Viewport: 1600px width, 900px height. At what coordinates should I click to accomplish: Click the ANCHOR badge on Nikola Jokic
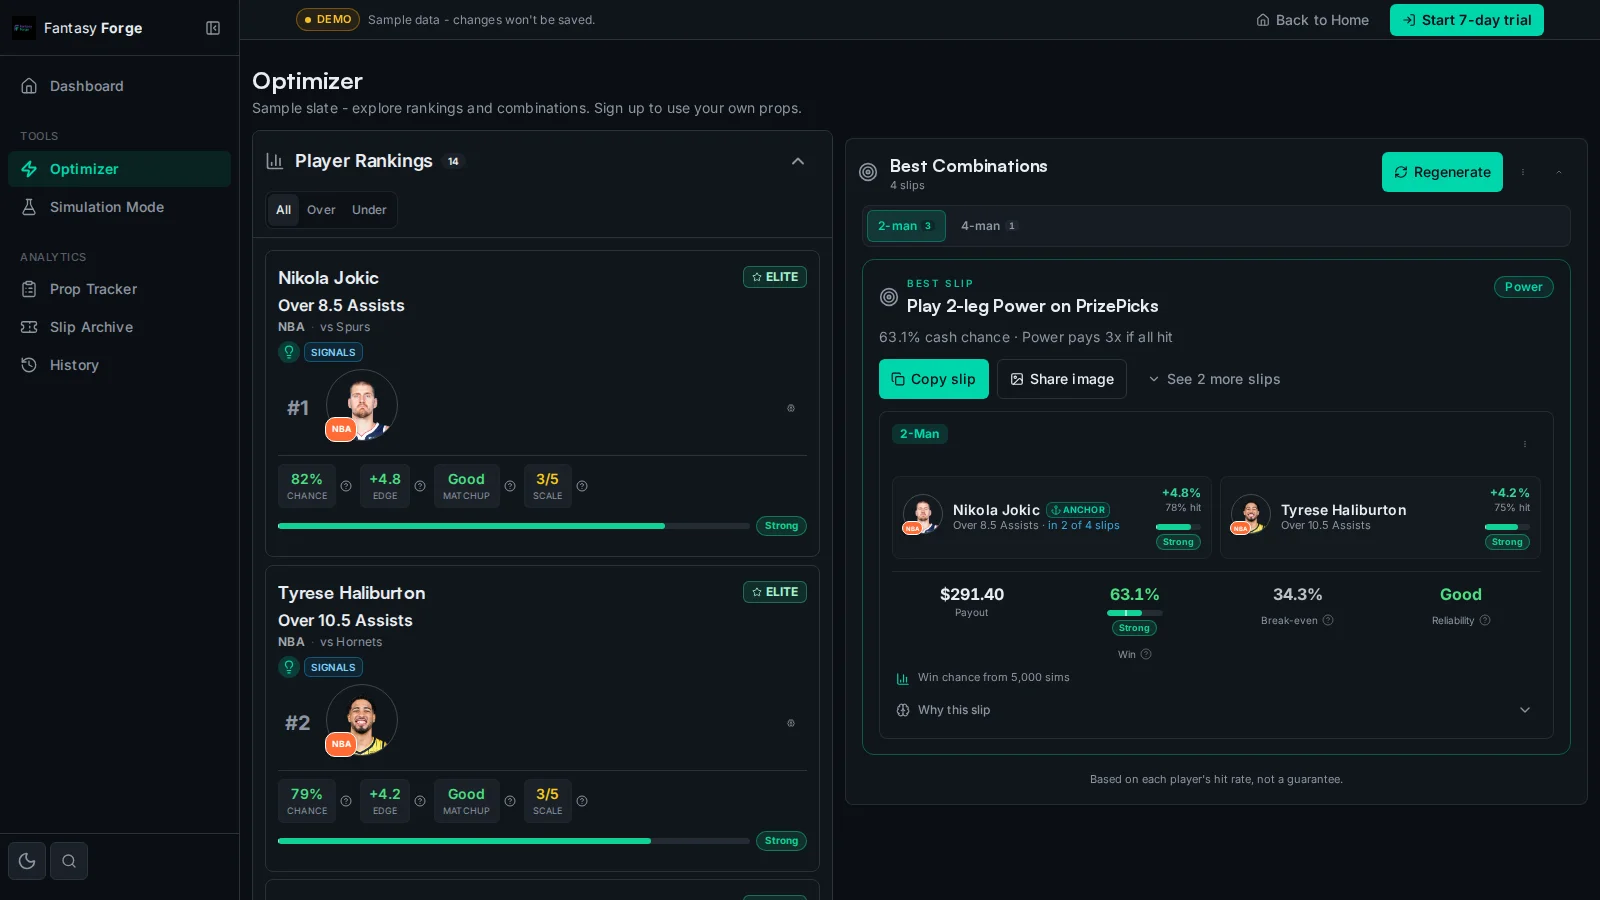[1078, 510]
